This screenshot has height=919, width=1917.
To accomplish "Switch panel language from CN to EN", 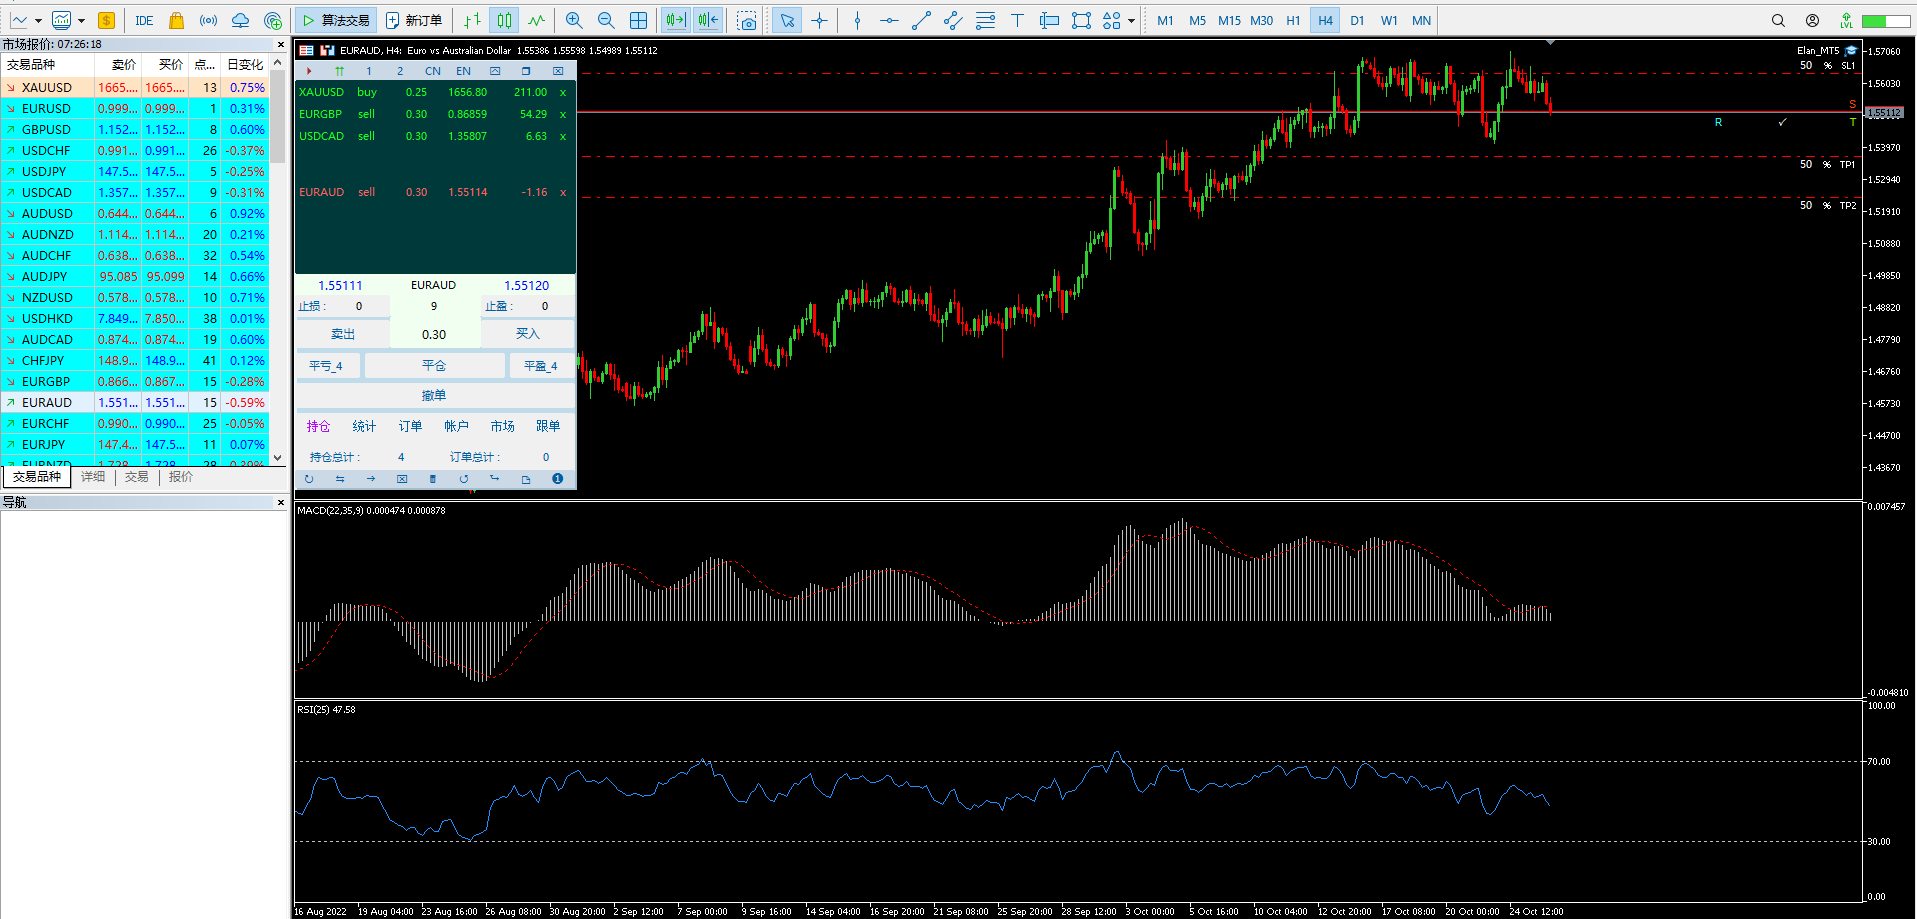I will pos(463,70).
